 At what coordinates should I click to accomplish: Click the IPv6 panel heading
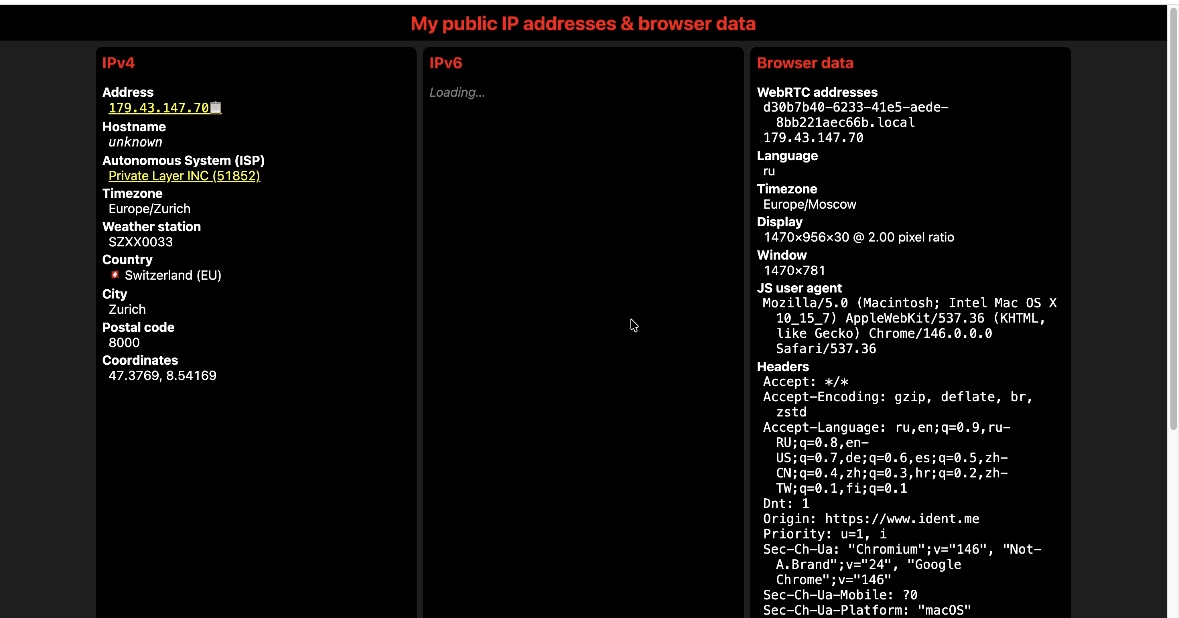[x=446, y=63]
